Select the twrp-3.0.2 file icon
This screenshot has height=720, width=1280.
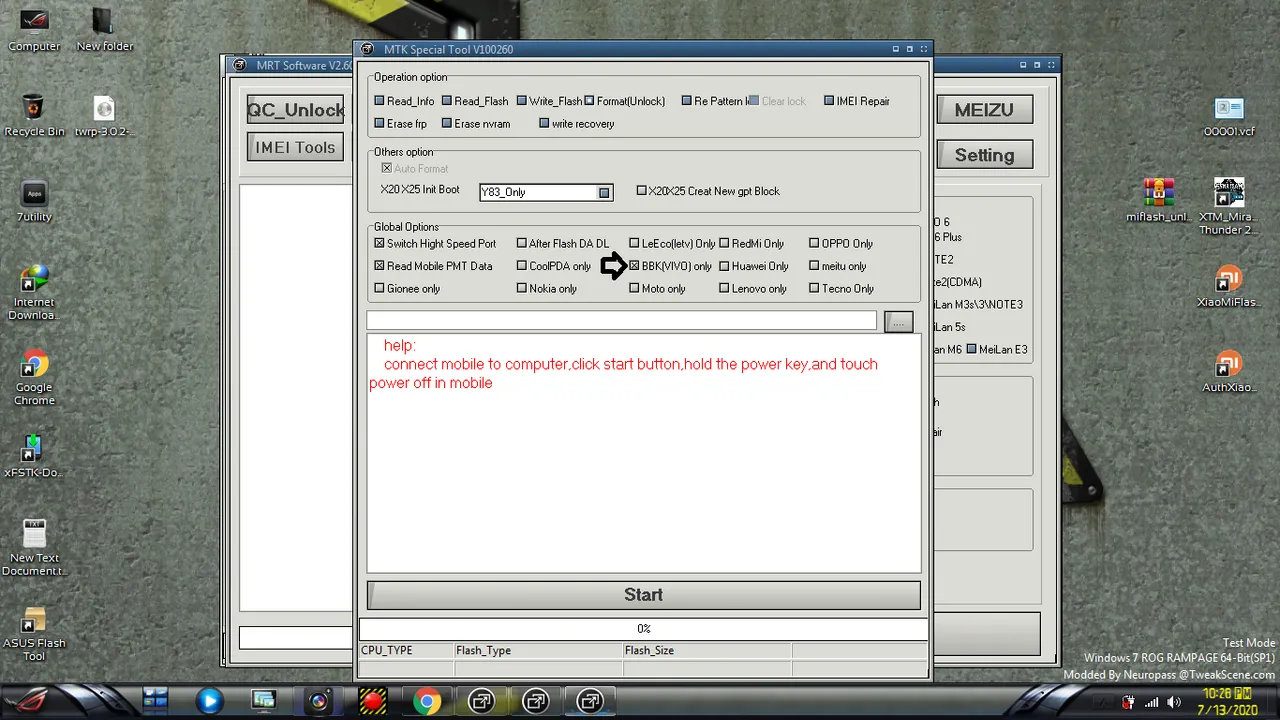pyautogui.click(x=104, y=115)
